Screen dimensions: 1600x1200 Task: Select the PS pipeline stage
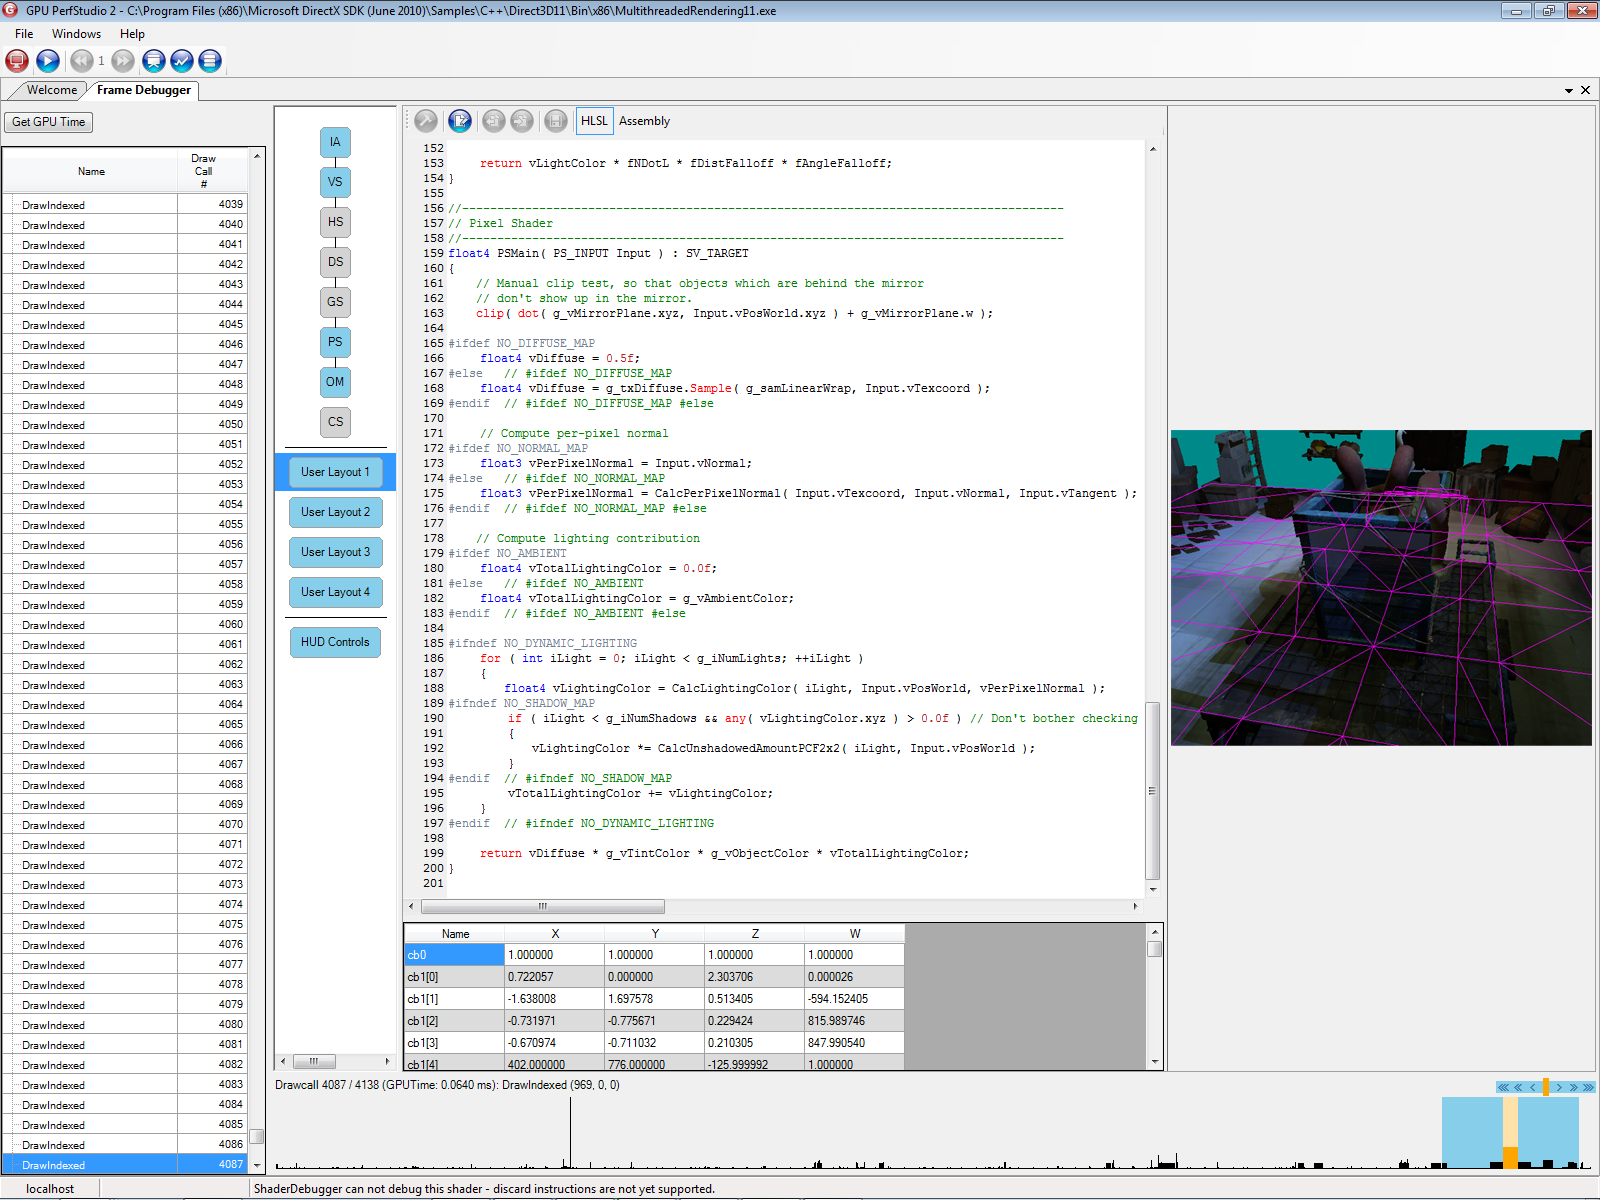pos(335,342)
